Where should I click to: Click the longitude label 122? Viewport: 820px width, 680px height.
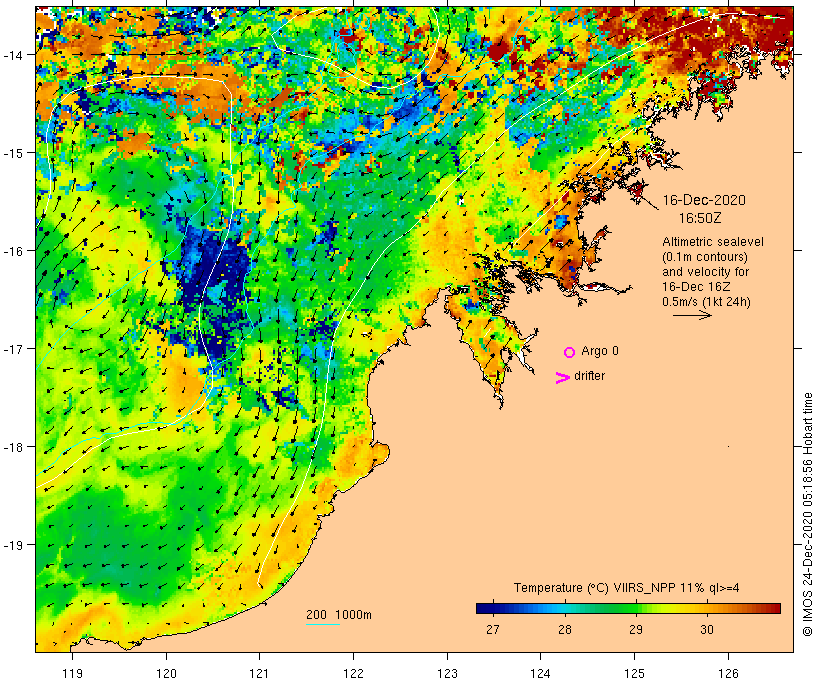pyautogui.click(x=354, y=673)
